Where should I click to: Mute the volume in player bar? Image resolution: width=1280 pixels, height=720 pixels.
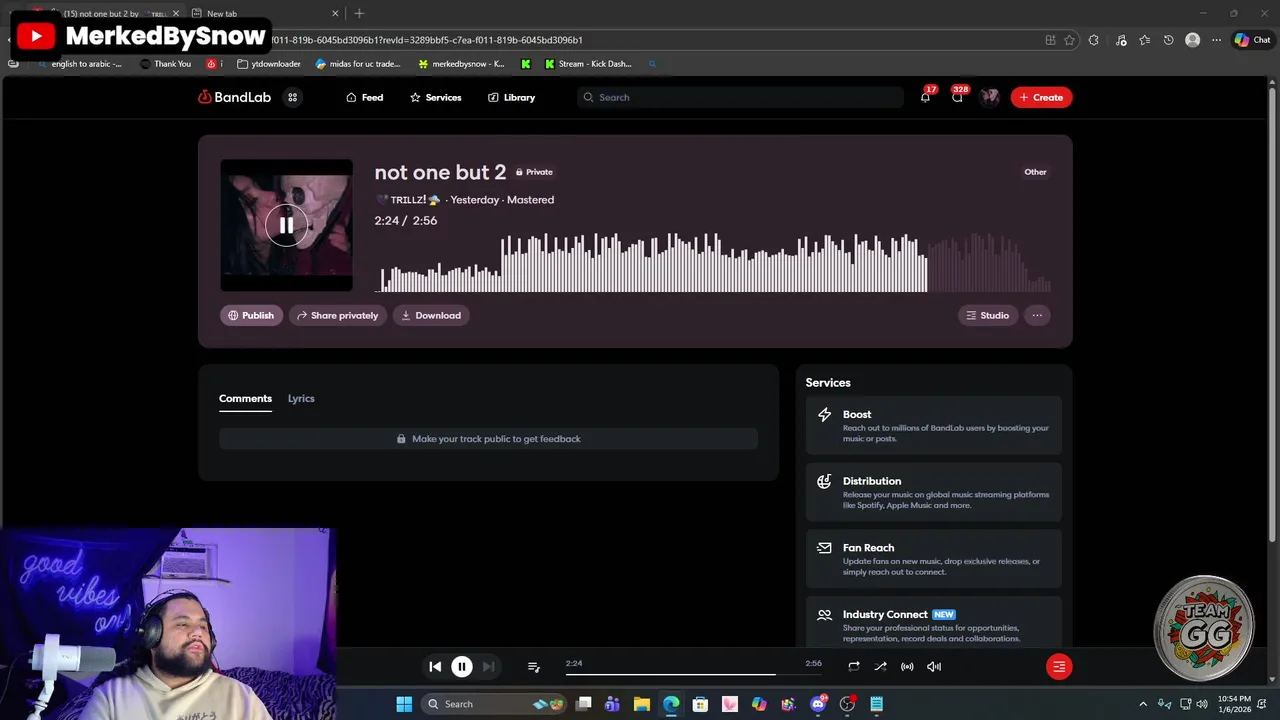(x=934, y=666)
